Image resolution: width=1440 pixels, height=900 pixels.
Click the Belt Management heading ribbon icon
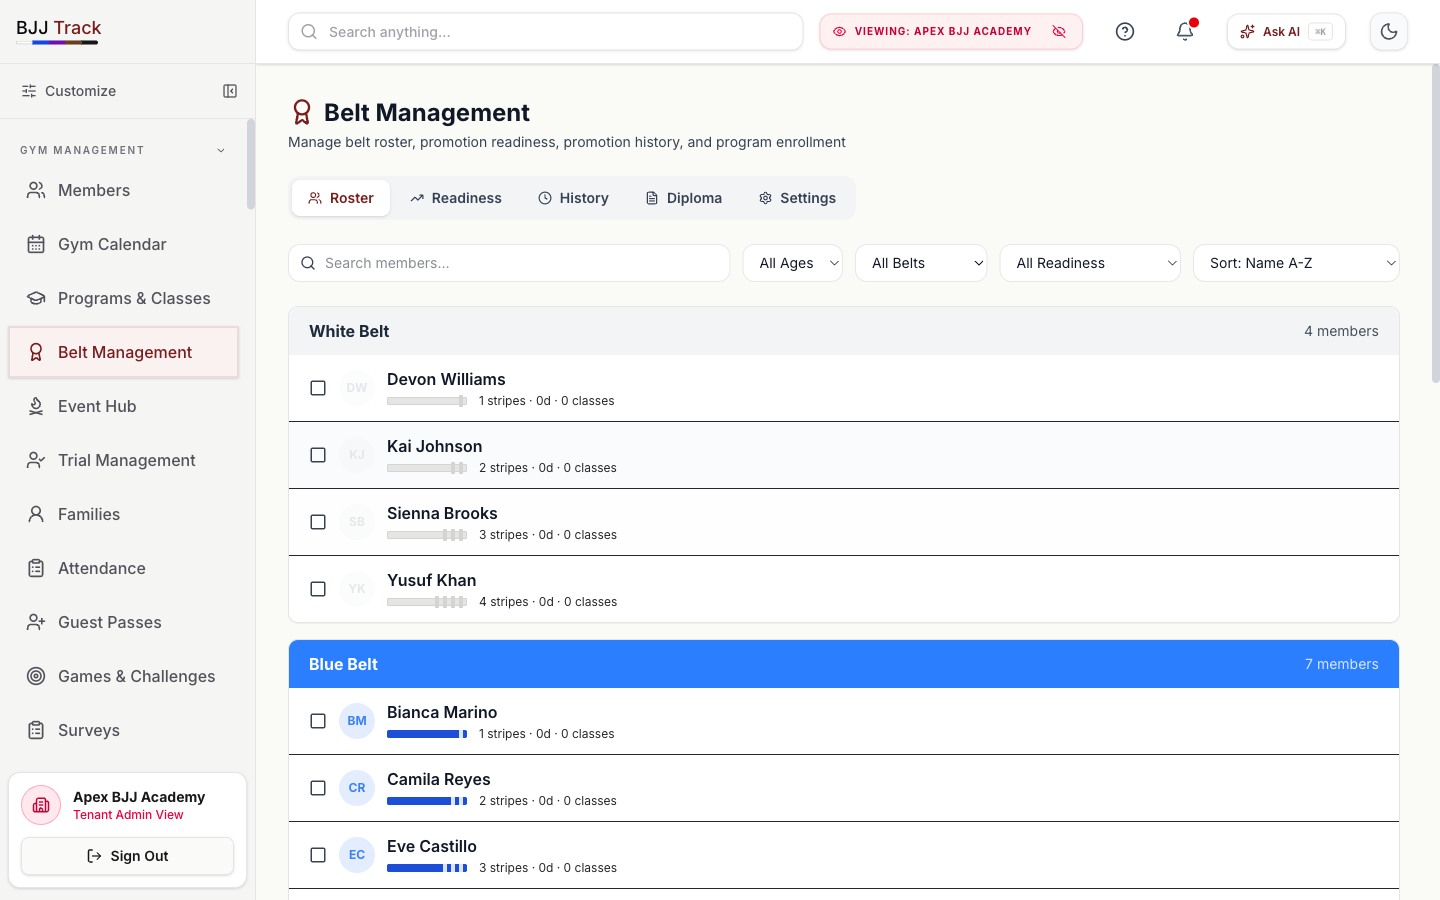point(301,112)
